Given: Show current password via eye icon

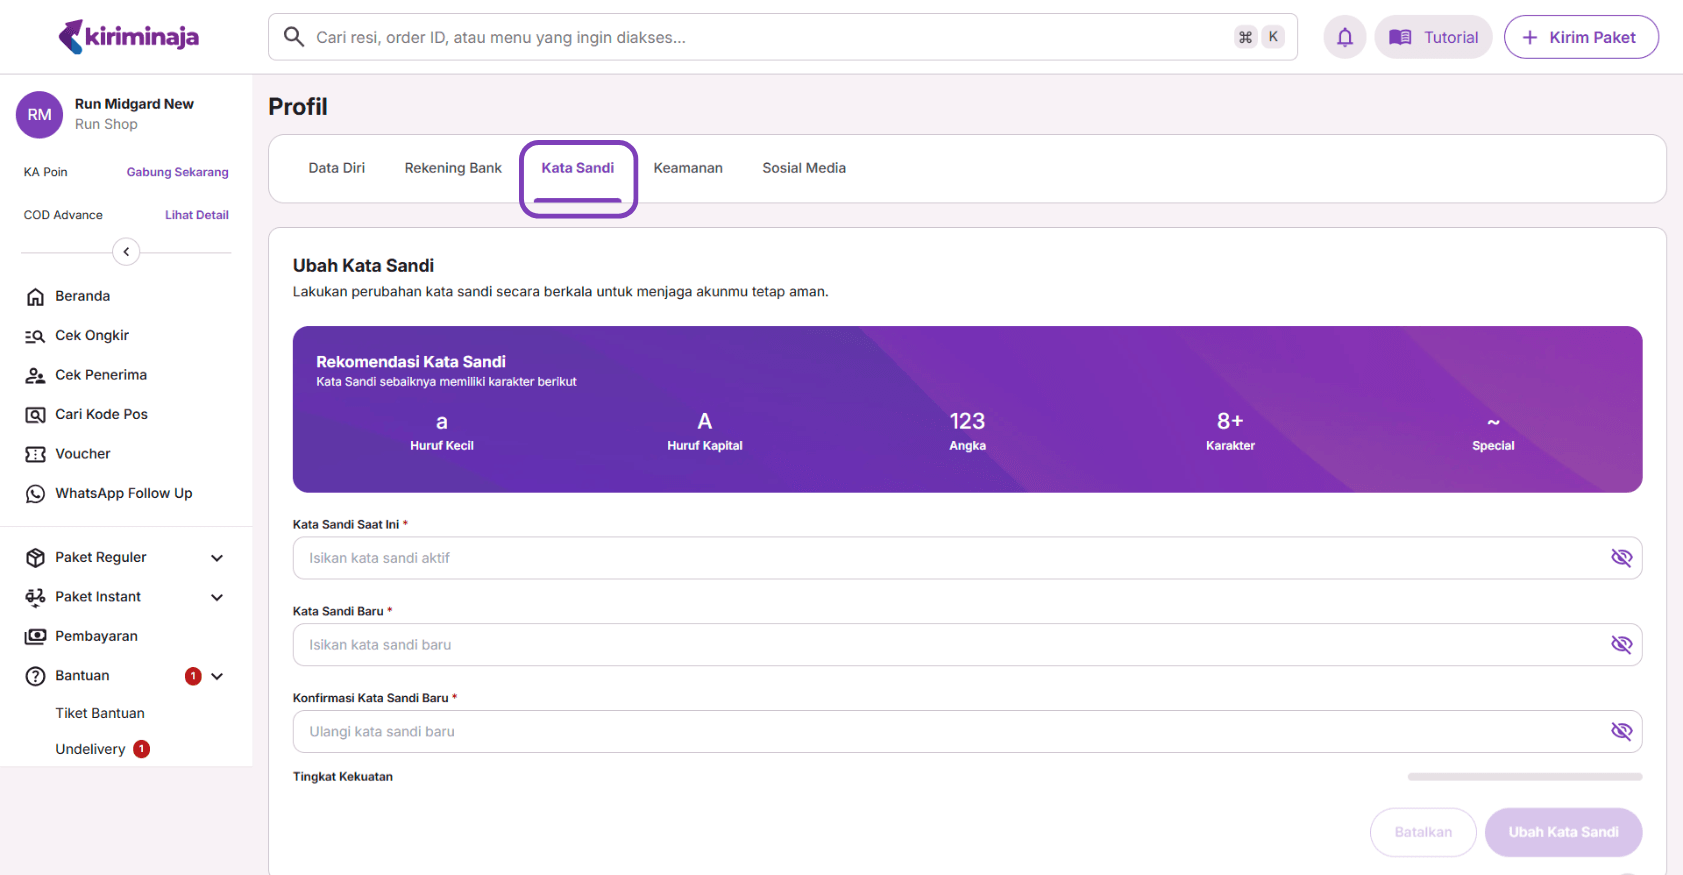Looking at the screenshot, I should pyautogui.click(x=1621, y=558).
